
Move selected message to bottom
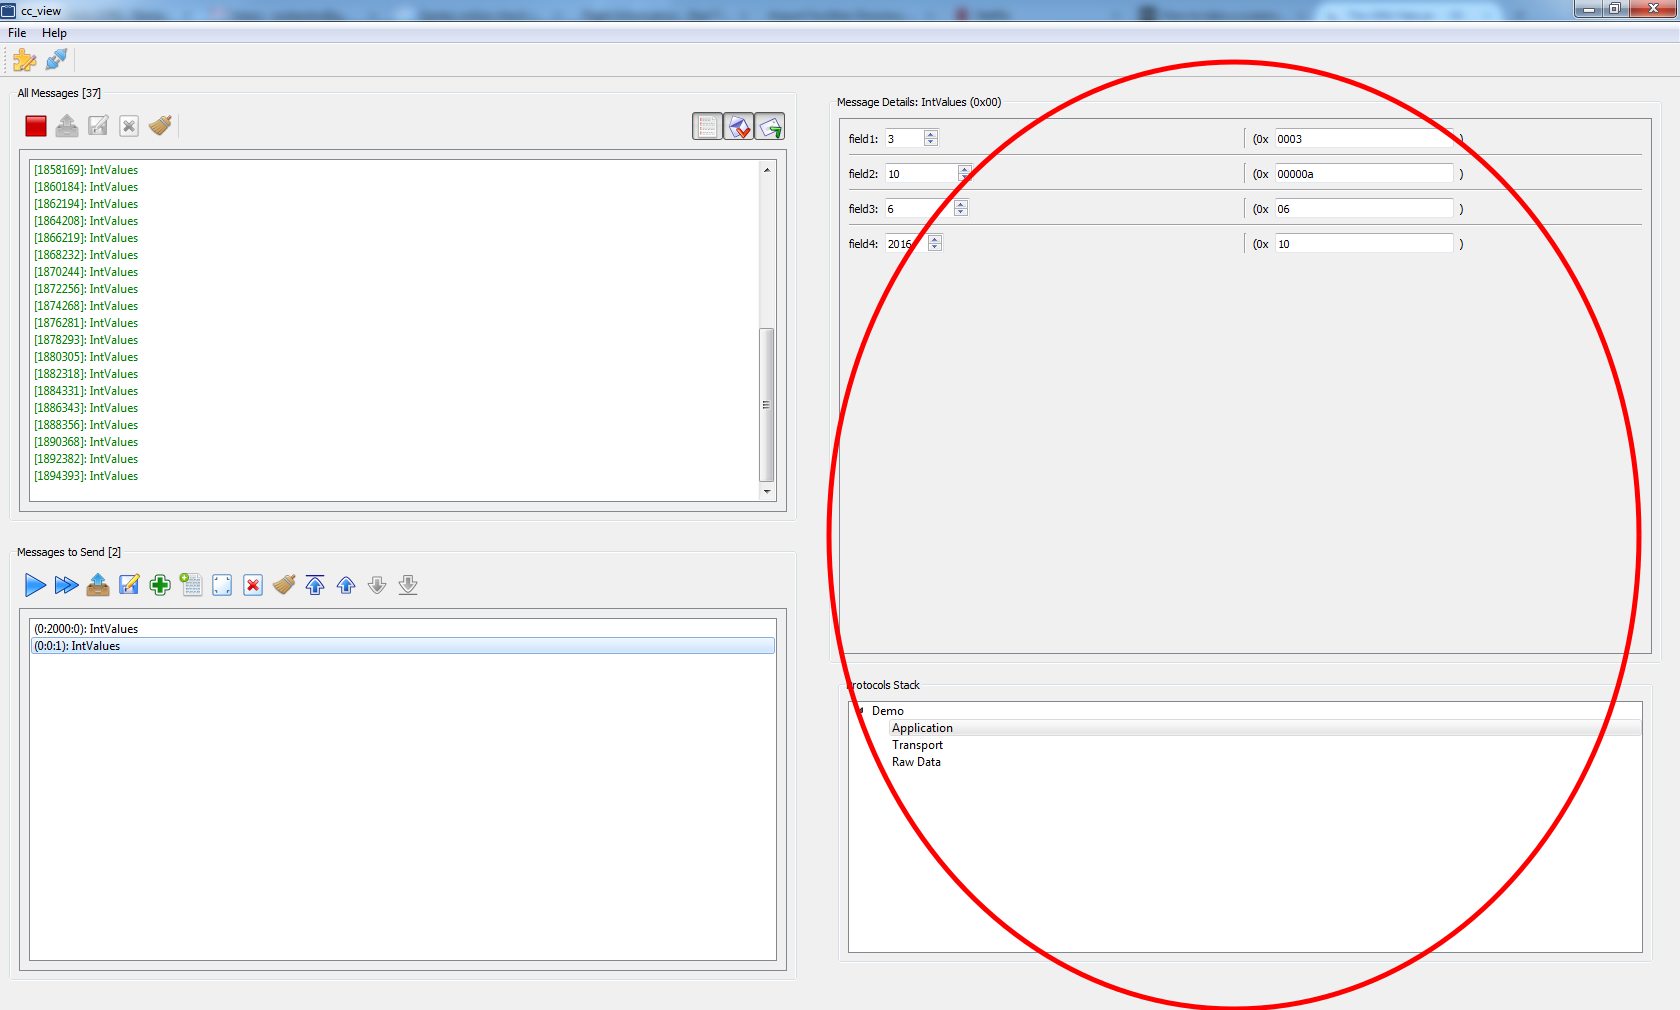tap(408, 585)
